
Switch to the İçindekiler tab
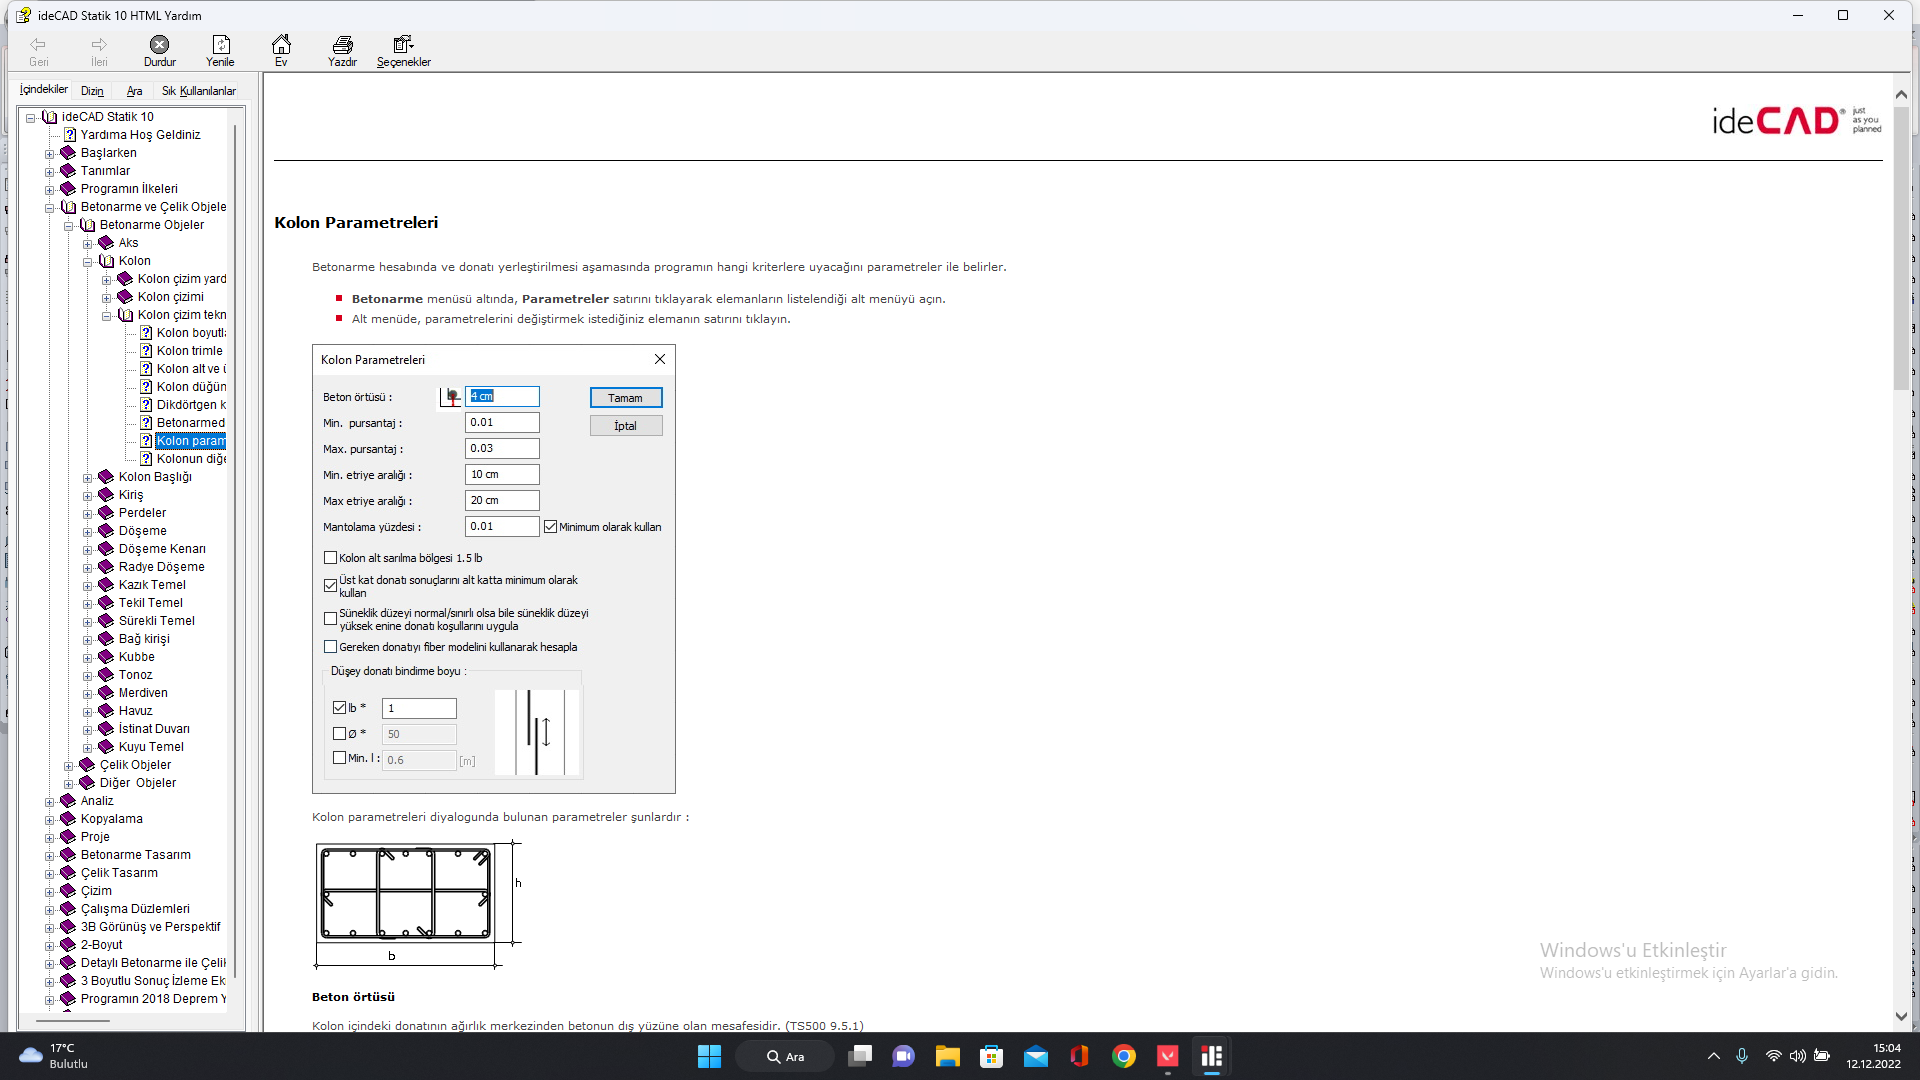[44, 89]
